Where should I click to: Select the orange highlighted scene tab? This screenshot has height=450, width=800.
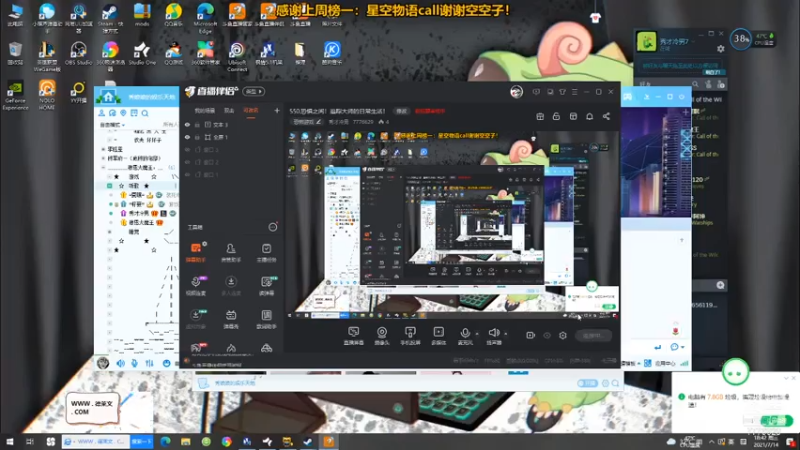point(251,111)
